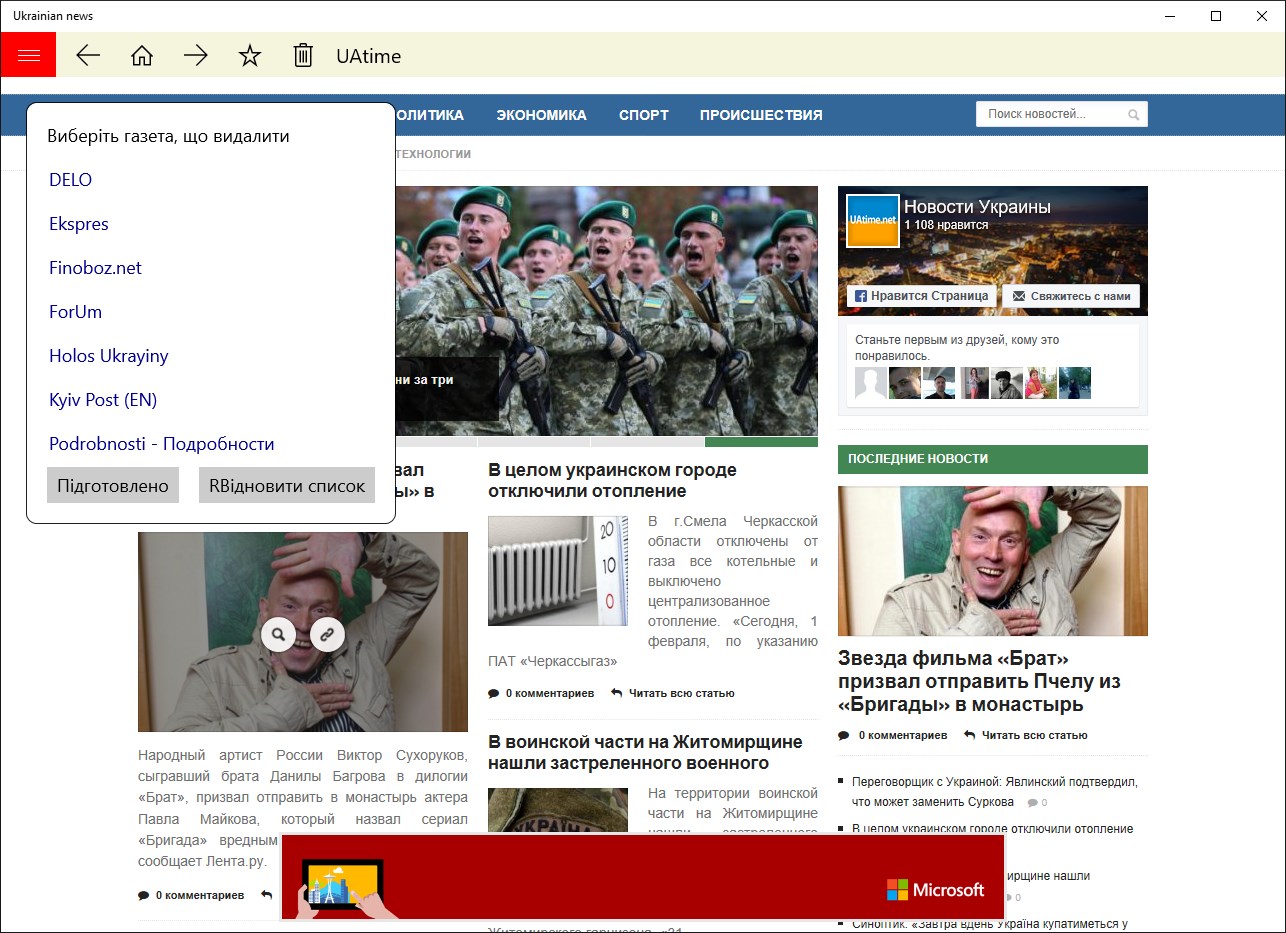
Task: Go back with the left arrow
Action: [x=88, y=56]
